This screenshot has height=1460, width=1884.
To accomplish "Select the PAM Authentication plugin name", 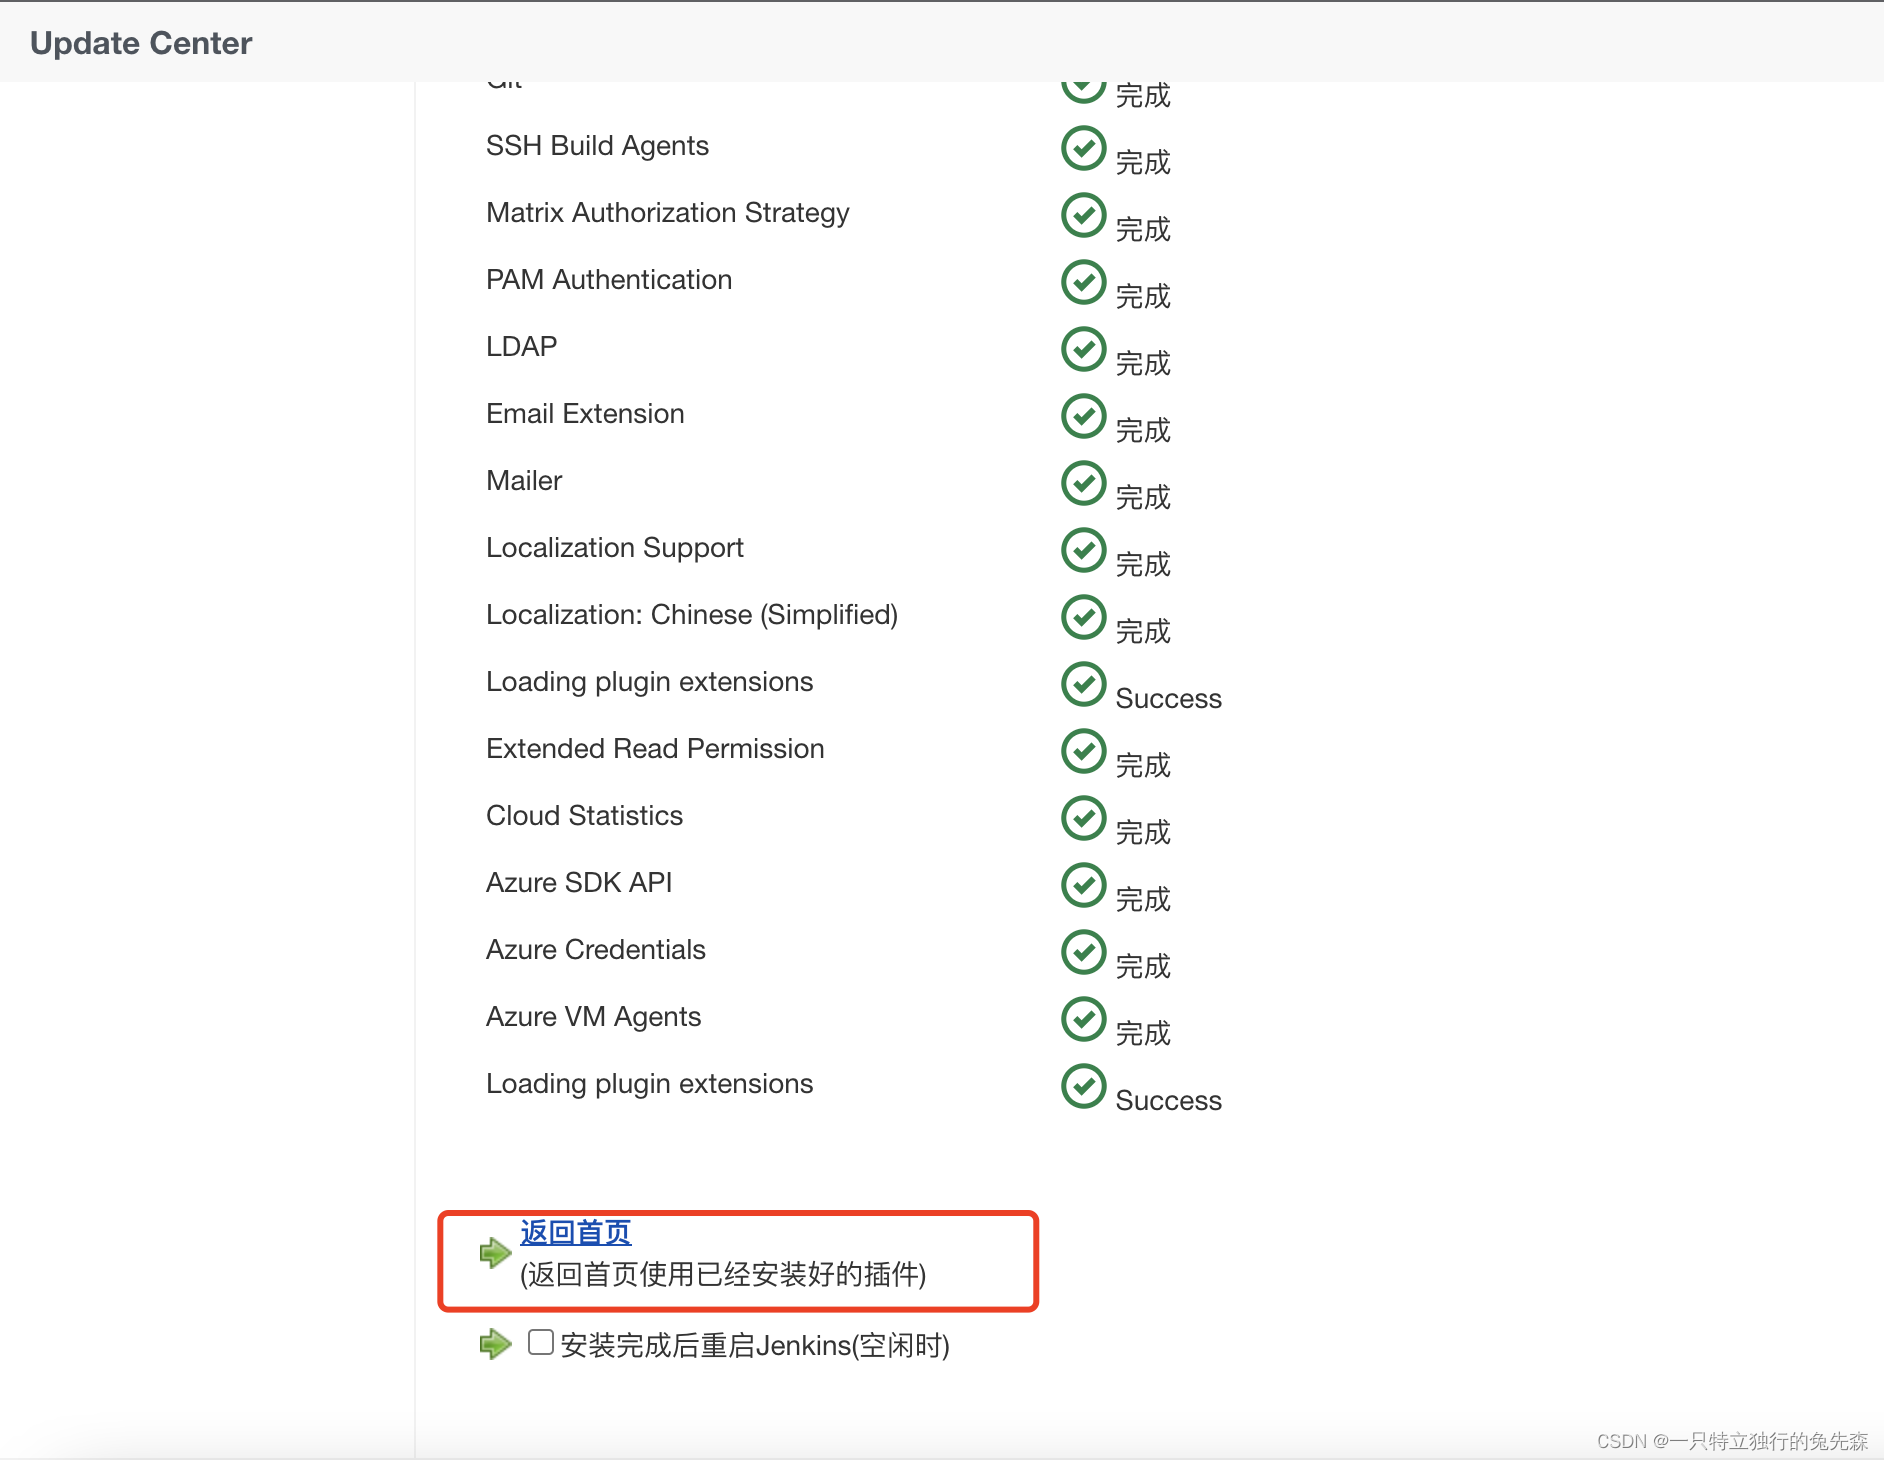I will [609, 280].
